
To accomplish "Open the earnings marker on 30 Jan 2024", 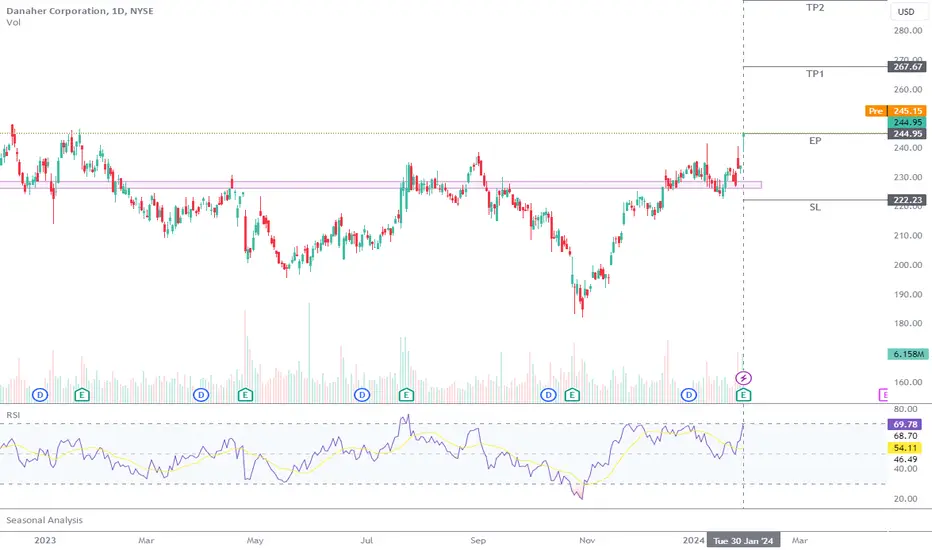I will pos(744,395).
